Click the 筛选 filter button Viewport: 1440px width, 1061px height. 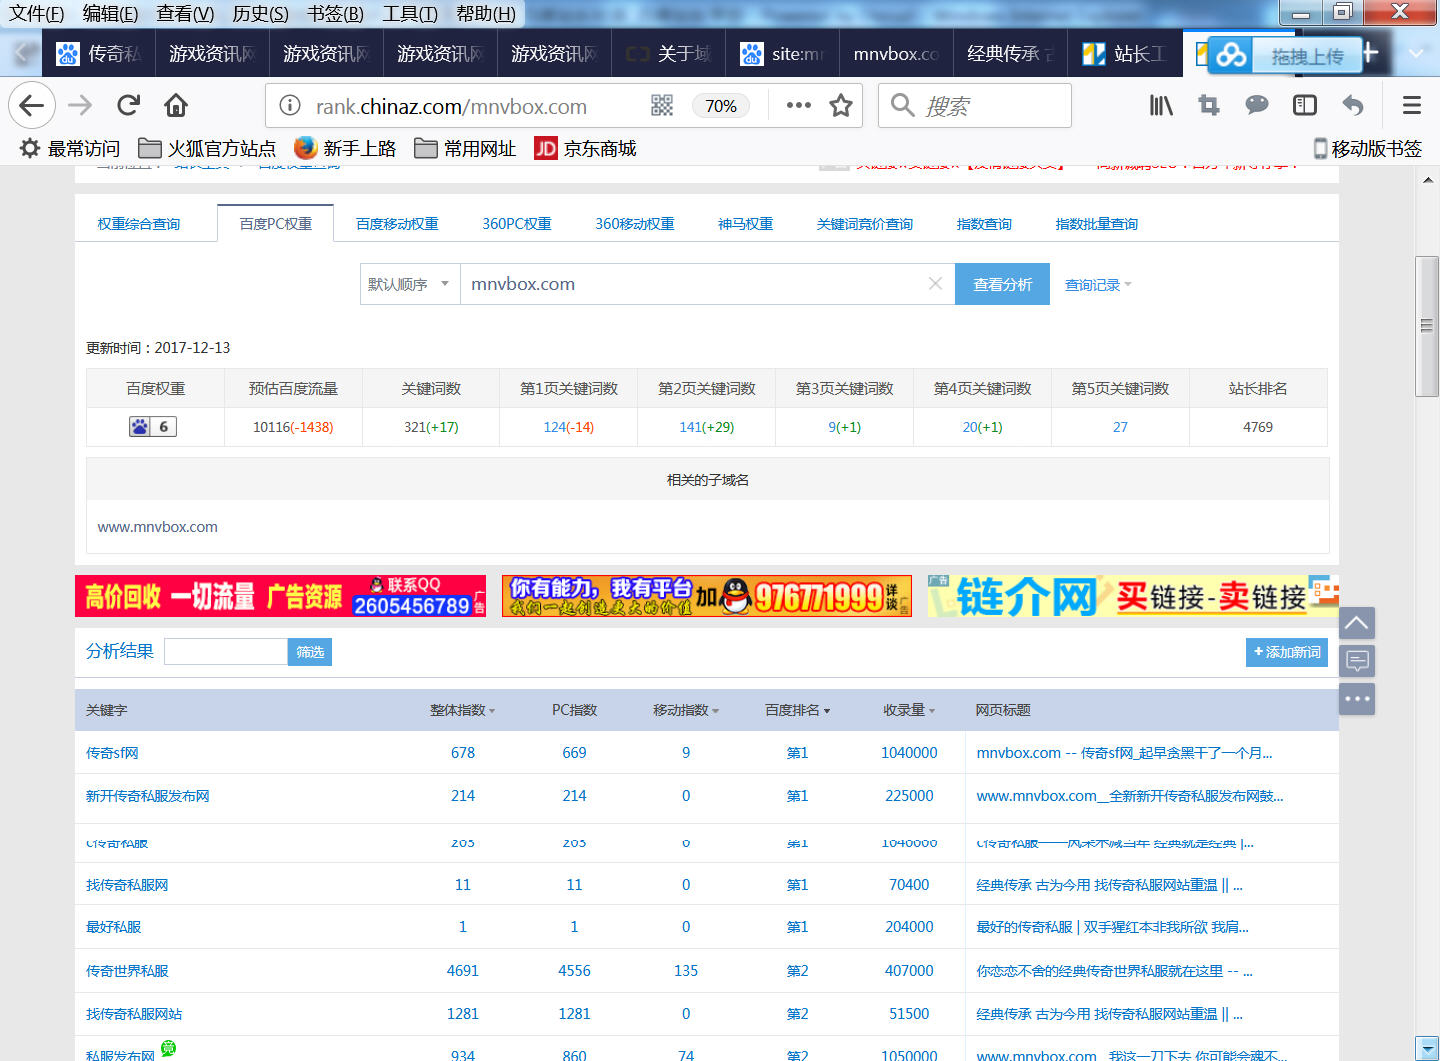pos(310,652)
